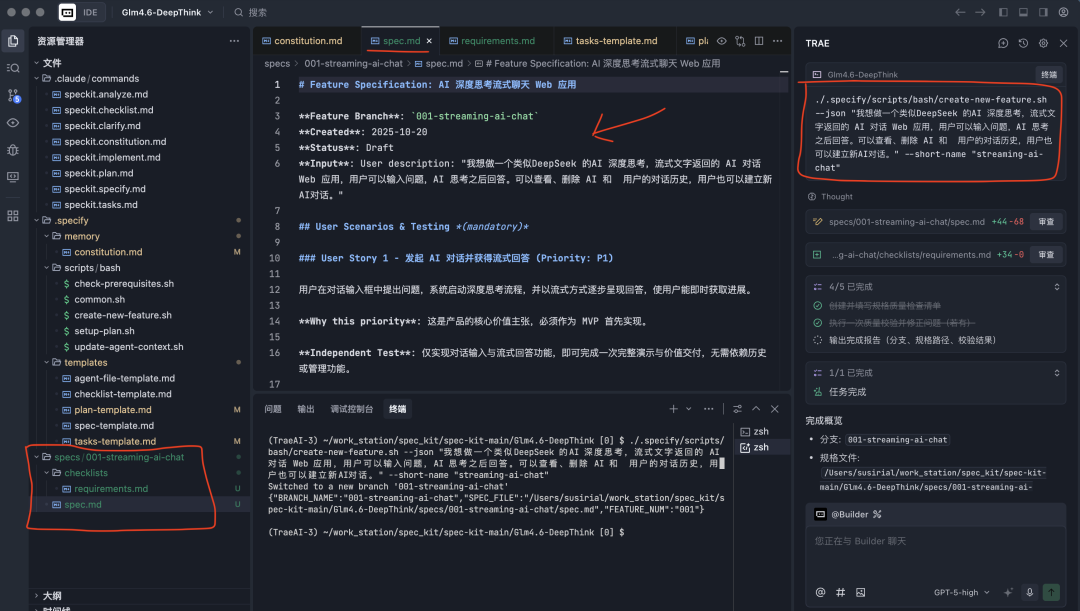Screen dimensions: 1080x611
Task: Open the Search view in the activity bar
Action: [x=13, y=68]
